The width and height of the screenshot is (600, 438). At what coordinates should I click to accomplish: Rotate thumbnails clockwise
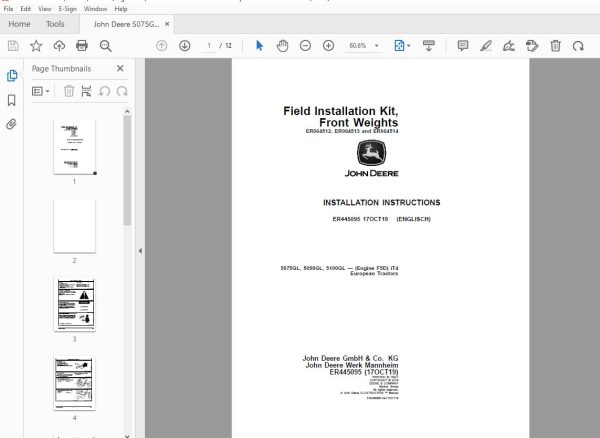(x=122, y=91)
